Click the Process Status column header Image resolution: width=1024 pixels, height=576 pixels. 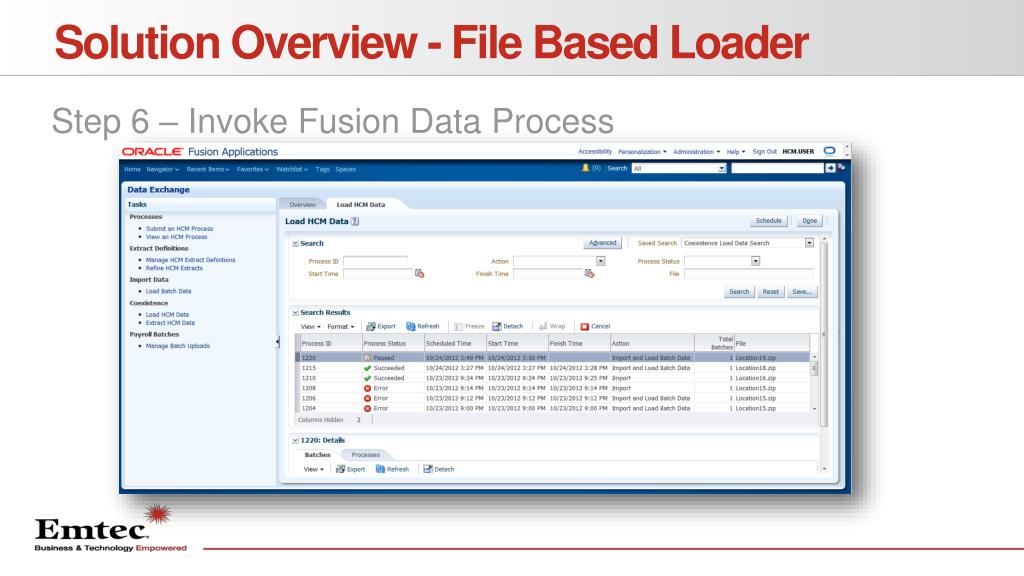[x=393, y=344]
